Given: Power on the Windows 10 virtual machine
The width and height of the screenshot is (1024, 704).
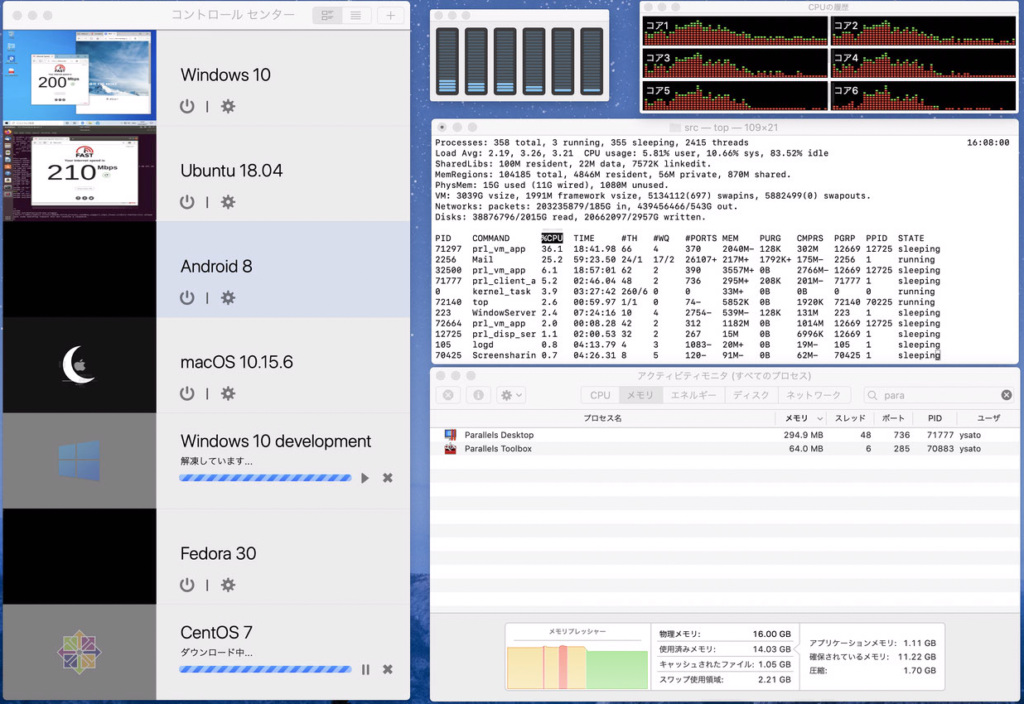Looking at the screenshot, I should (x=187, y=106).
